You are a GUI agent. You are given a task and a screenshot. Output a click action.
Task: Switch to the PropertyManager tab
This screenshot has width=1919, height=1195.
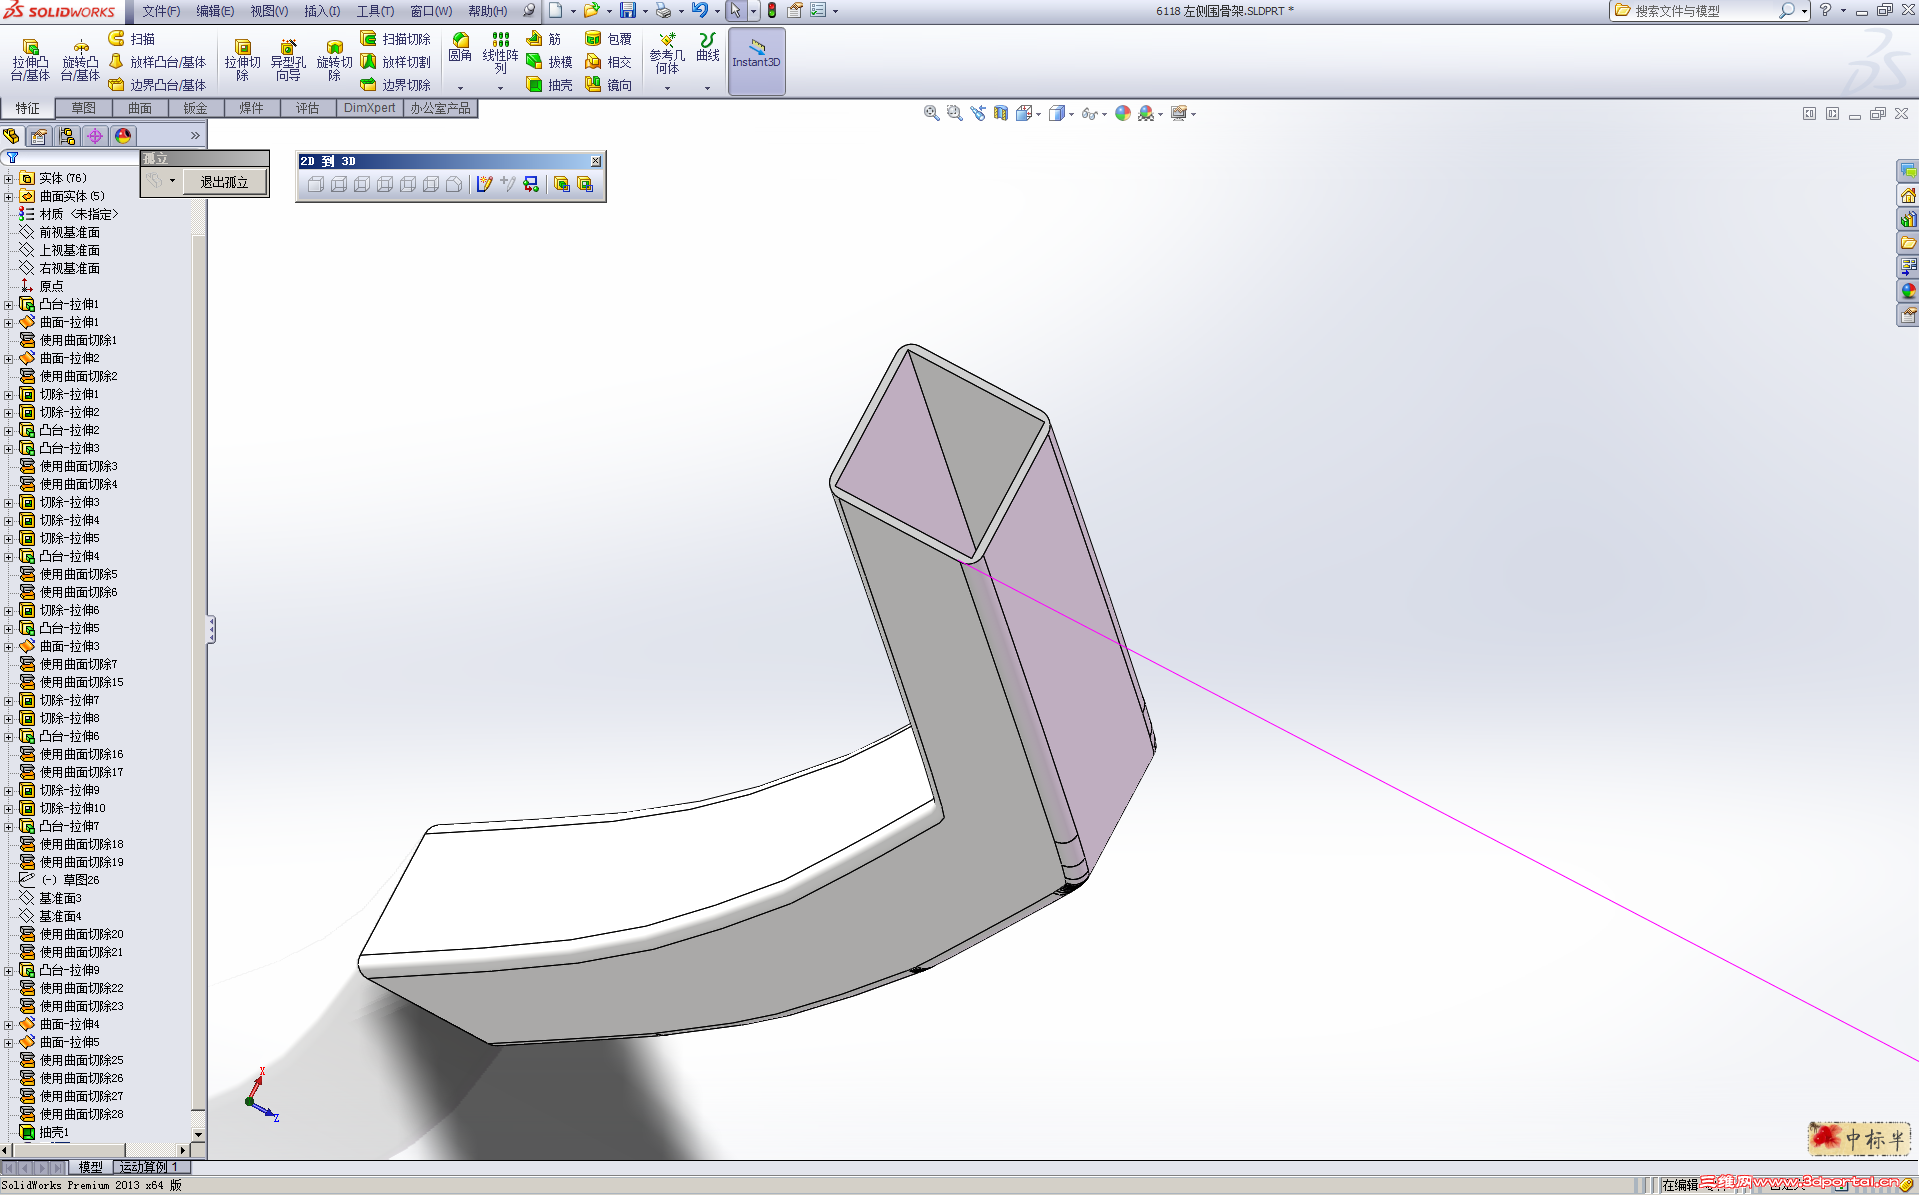[x=39, y=136]
